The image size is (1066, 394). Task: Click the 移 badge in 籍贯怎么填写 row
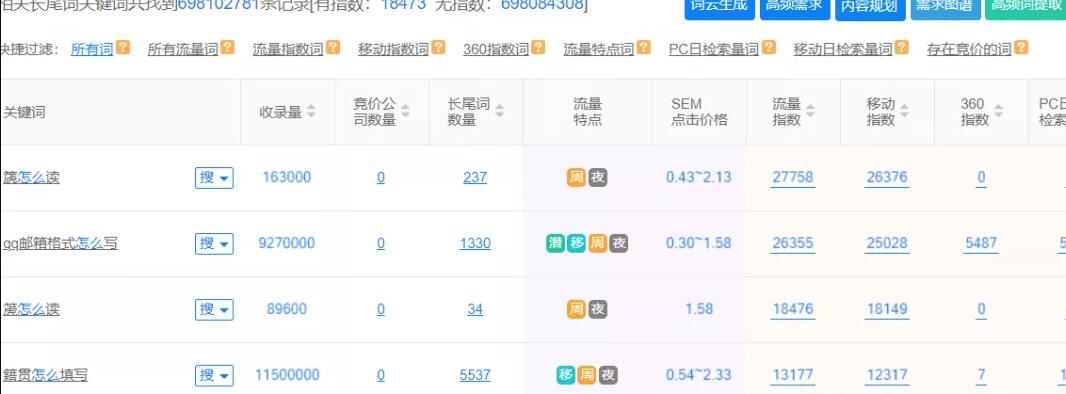pyautogui.click(x=566, y=375)
